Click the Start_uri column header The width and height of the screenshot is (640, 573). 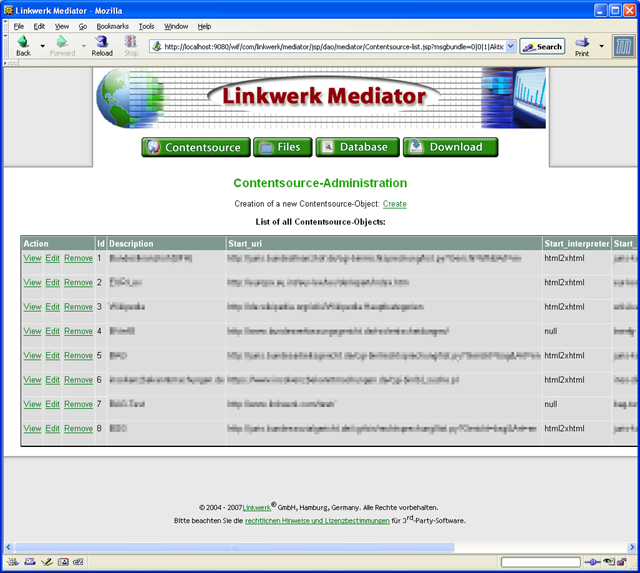point(384,244)
